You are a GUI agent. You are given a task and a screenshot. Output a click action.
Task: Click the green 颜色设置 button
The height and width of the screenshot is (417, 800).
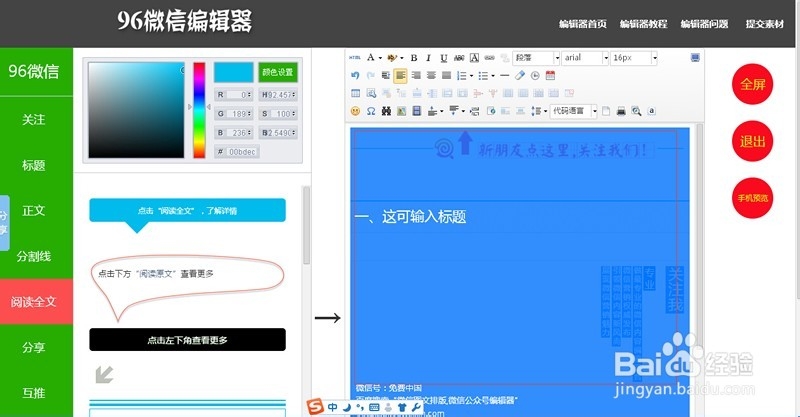click(278, 72)
